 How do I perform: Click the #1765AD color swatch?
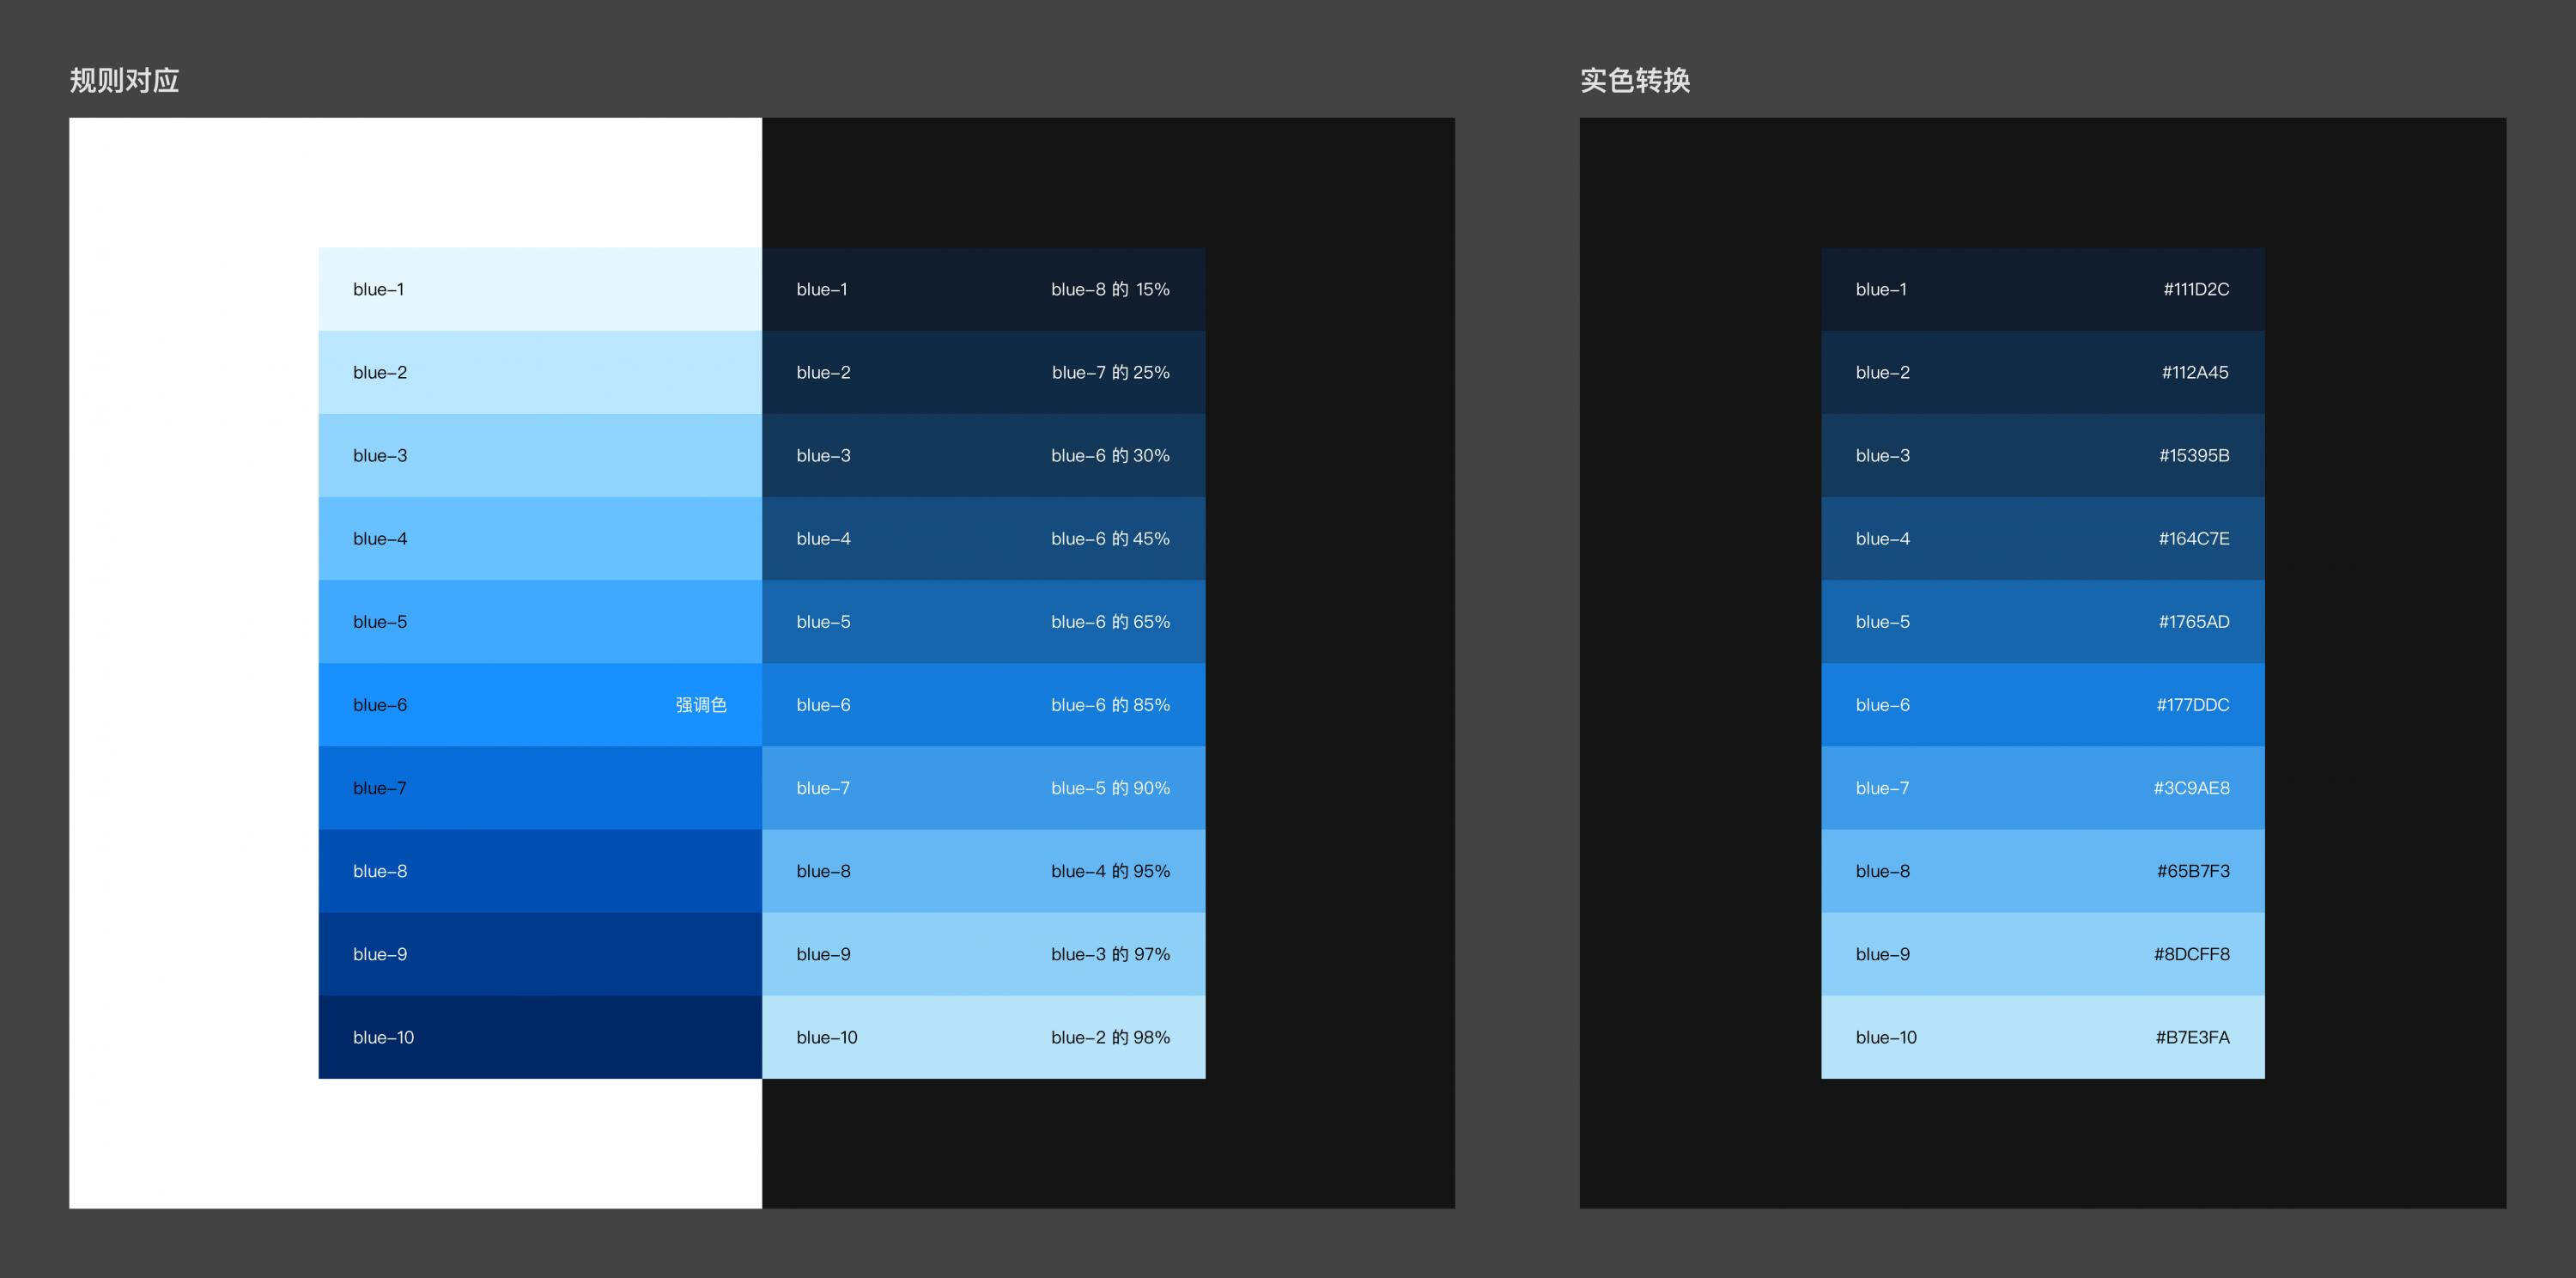tap(2042, 621)
